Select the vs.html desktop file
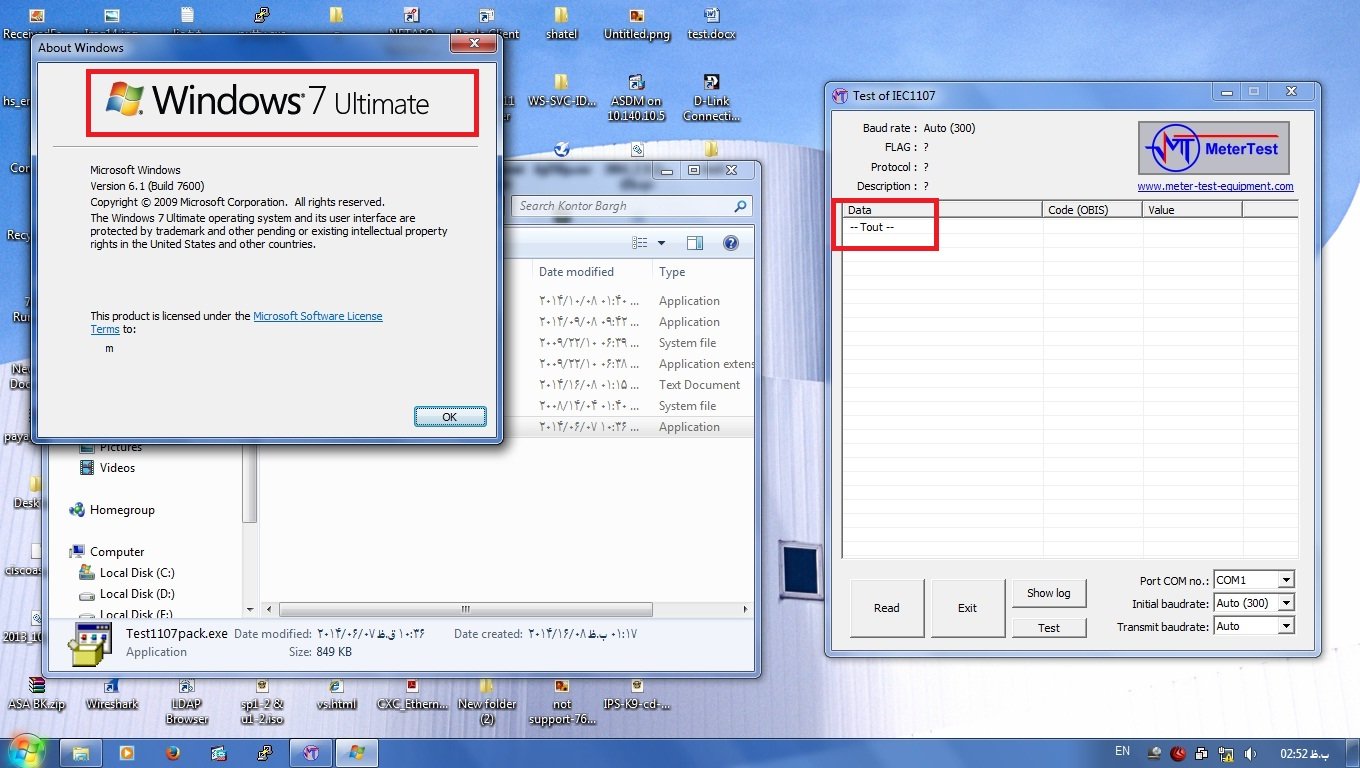This screenshot has width=1360, height=768. [x=336, y=693]
